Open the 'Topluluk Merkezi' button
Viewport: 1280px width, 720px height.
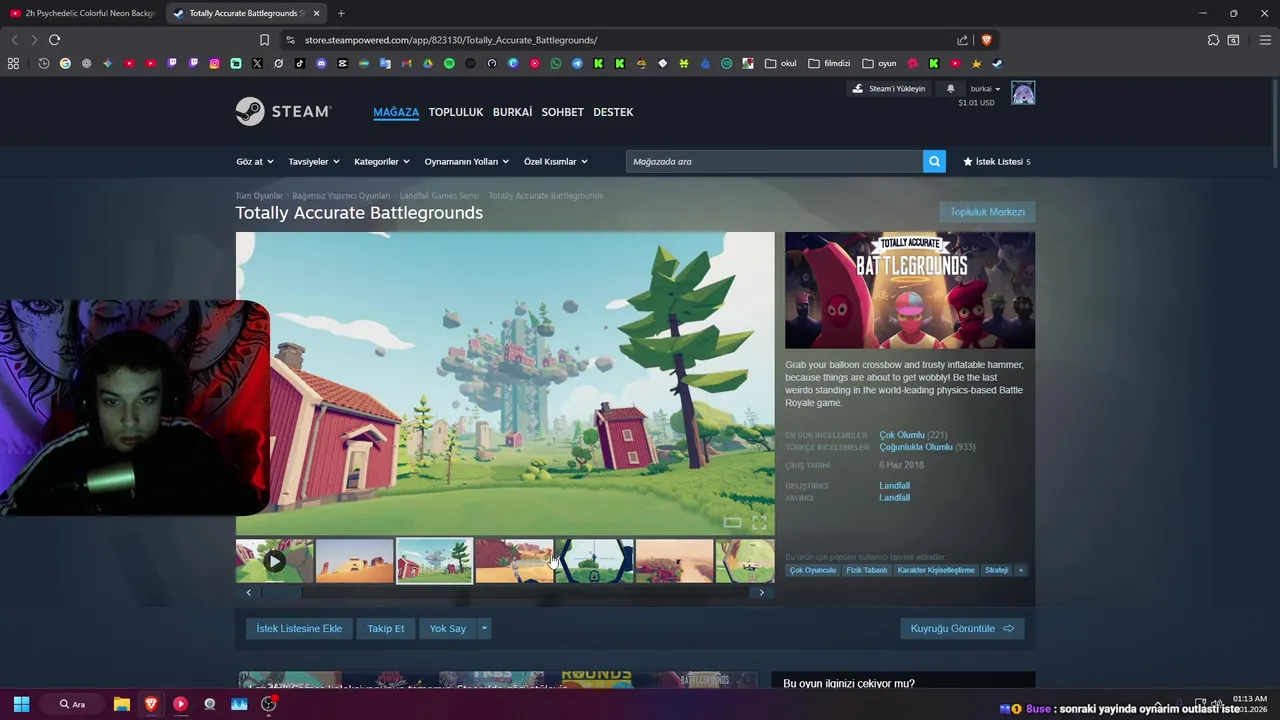pos(987,212)
